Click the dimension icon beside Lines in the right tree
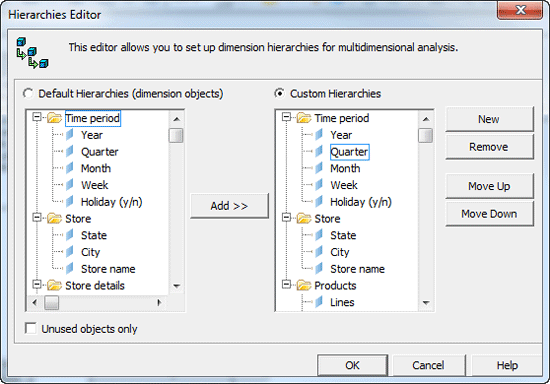Image resolution: width=550 pixels, height=384 pixels. click(x=319, y=302)
